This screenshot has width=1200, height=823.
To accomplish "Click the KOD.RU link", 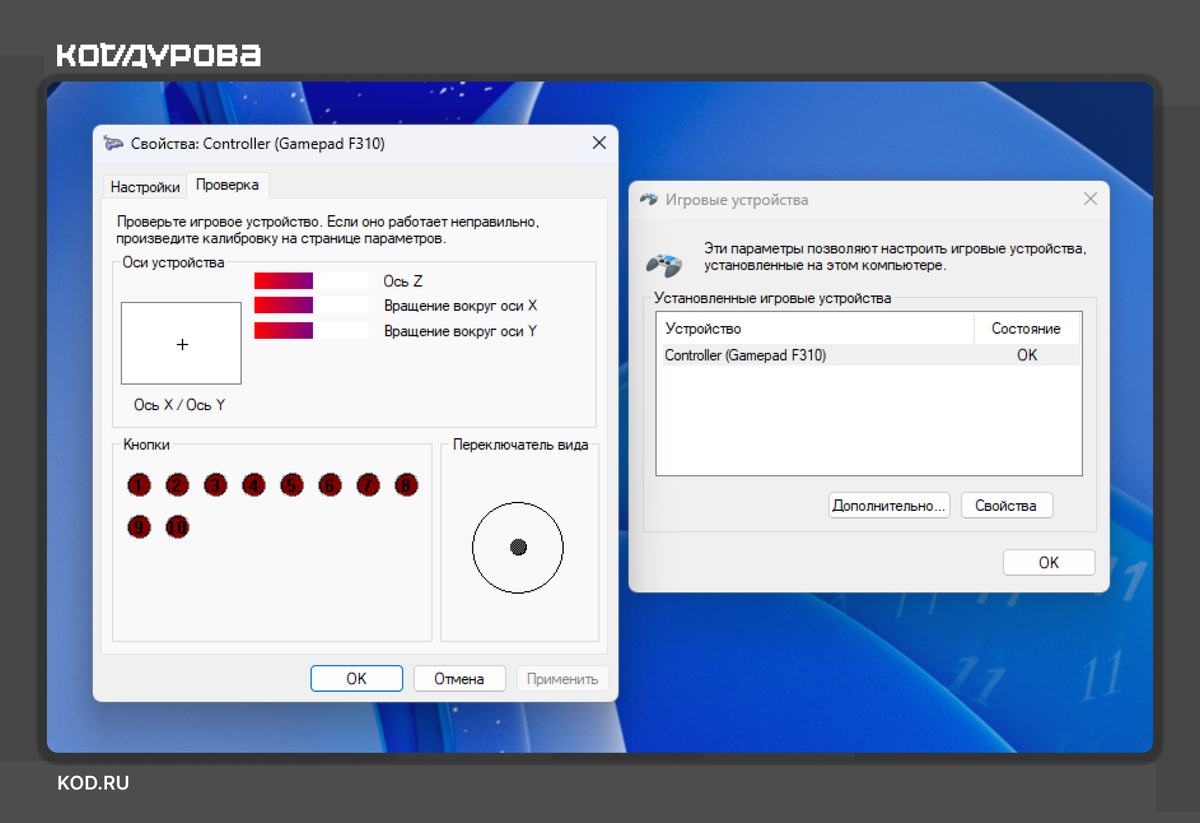I will click(93, 784).
